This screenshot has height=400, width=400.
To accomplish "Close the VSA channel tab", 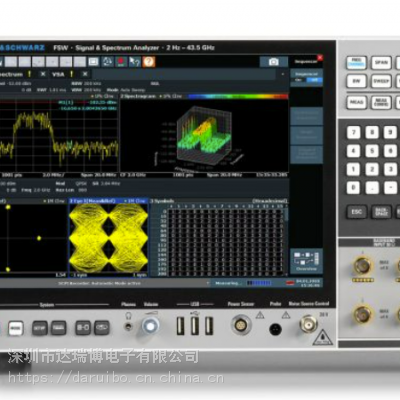I will (85, 74).
